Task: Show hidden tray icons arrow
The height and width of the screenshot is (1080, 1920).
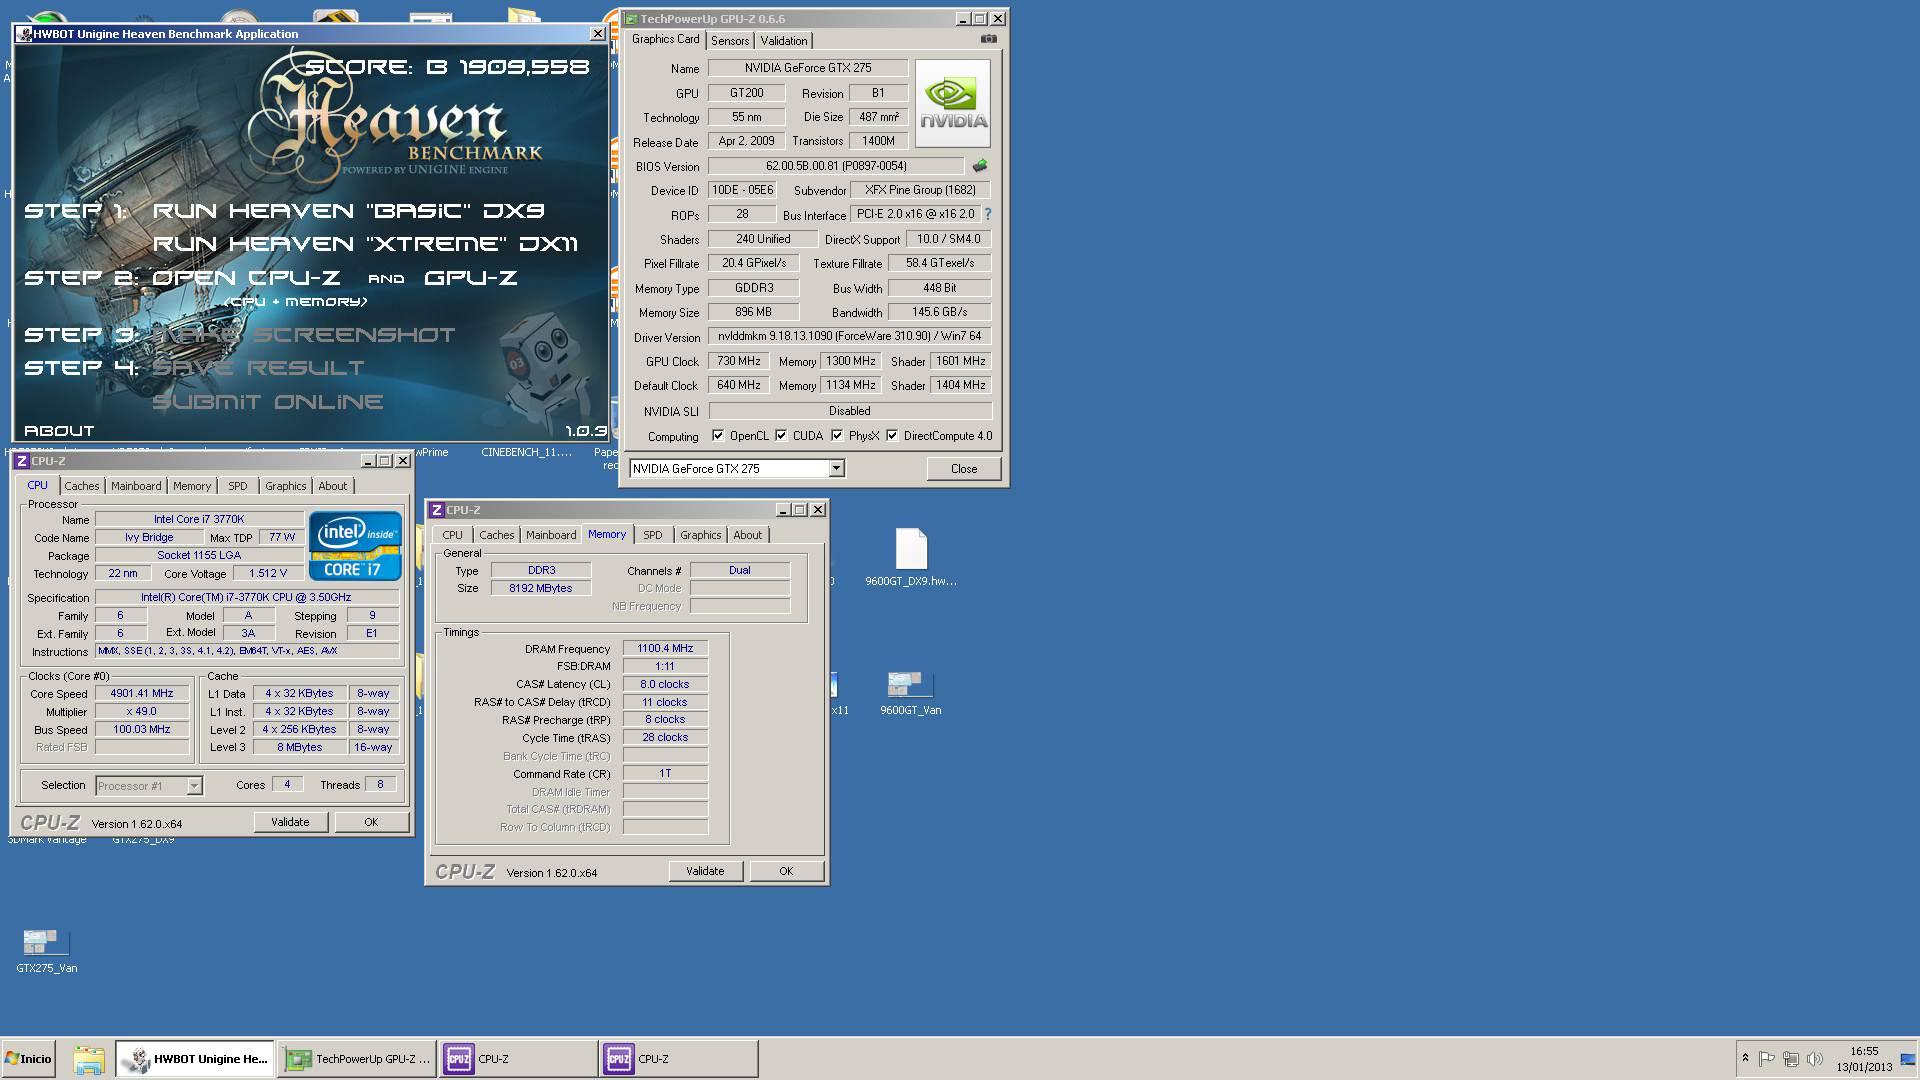Action: [1745, 1058]
